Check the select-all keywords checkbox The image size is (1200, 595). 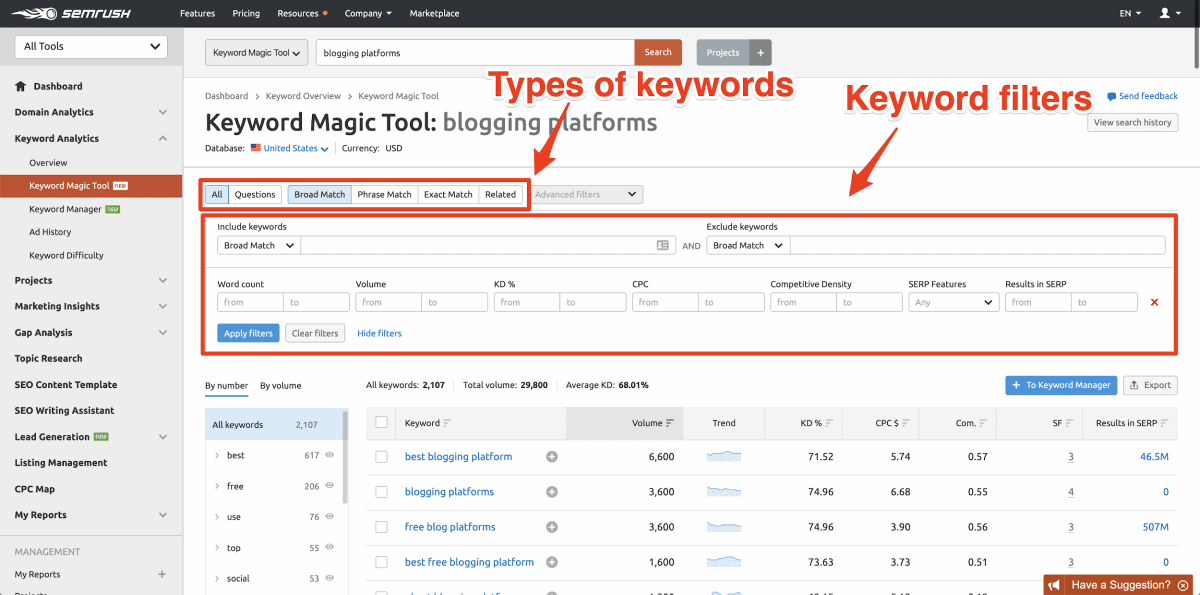point(381,423)
